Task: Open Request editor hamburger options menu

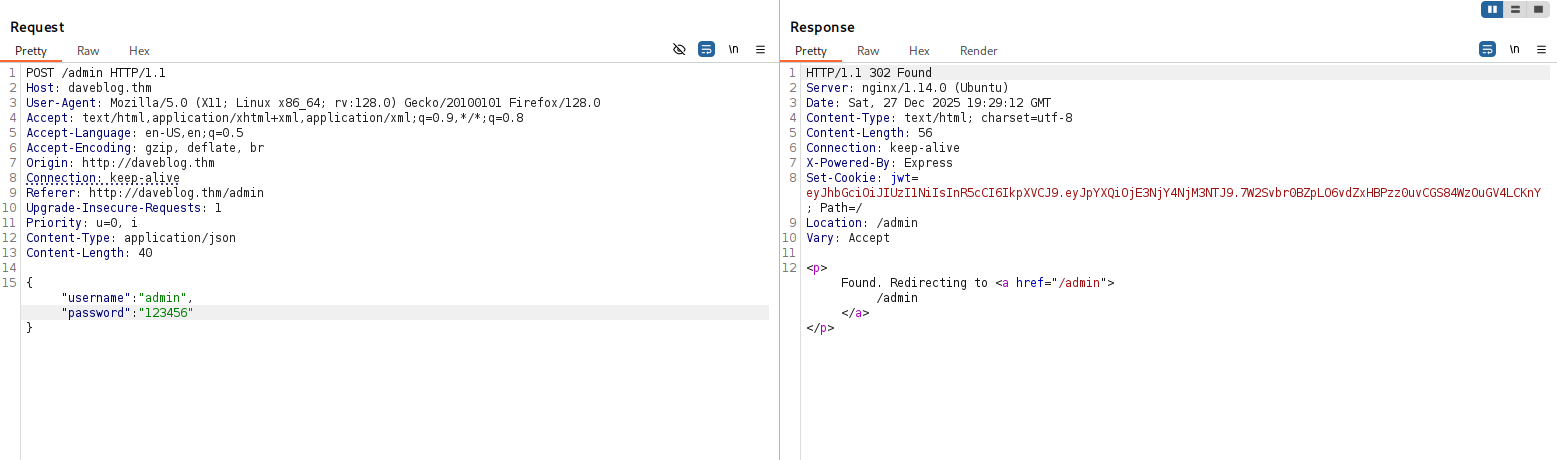Action: click(x=760, y=49)
